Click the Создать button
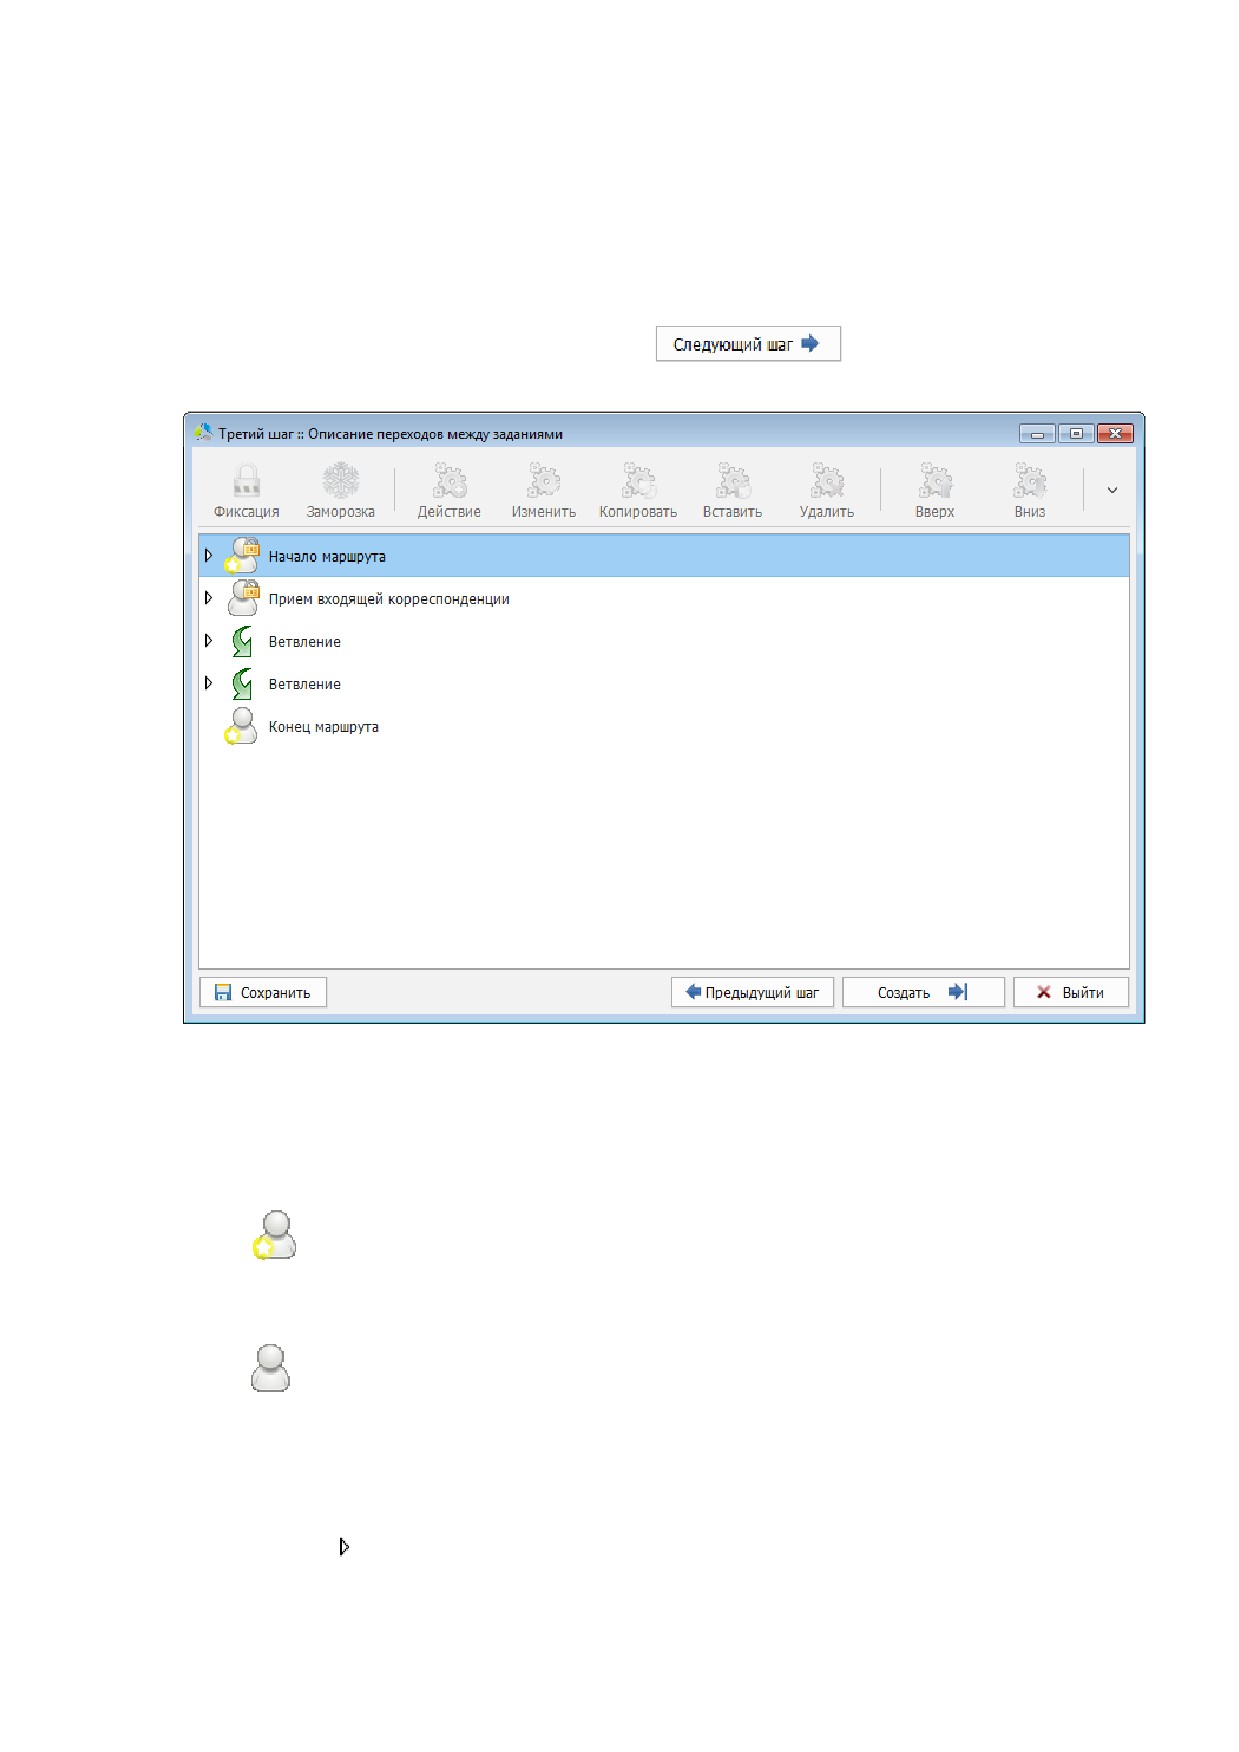The height and width of the screenshot is (1752, 1239). click(x=923, y=992)
